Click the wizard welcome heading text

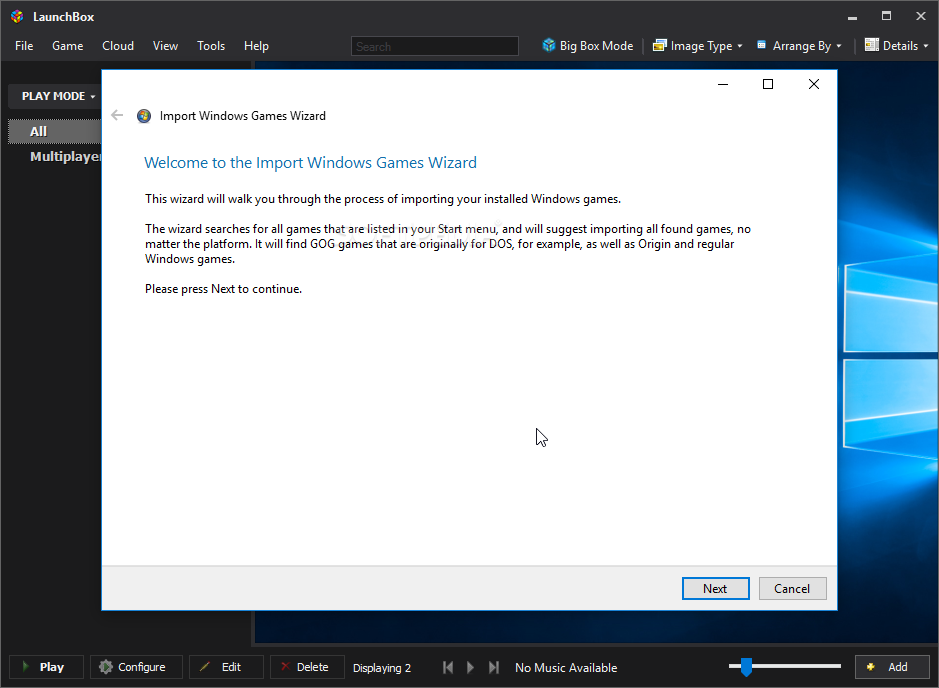[x=310, y=163]
